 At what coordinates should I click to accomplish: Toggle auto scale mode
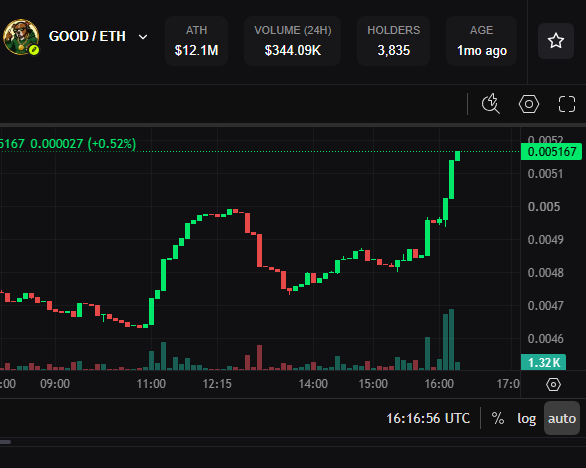(x=562, y=418)
